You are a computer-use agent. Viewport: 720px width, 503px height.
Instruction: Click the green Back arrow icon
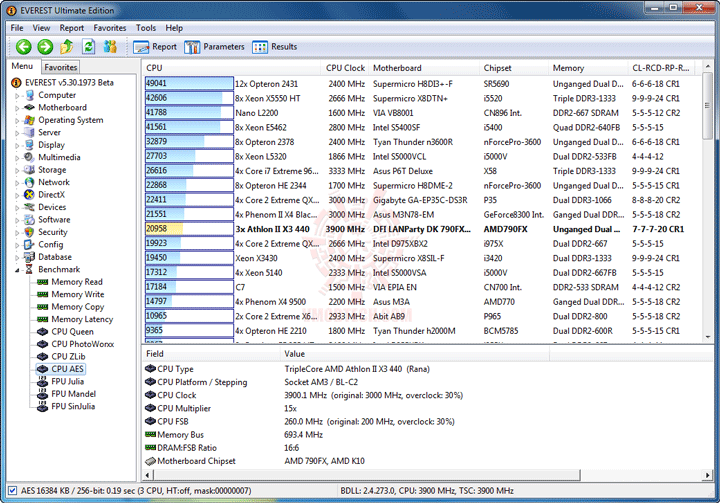[x=24, y=46]
